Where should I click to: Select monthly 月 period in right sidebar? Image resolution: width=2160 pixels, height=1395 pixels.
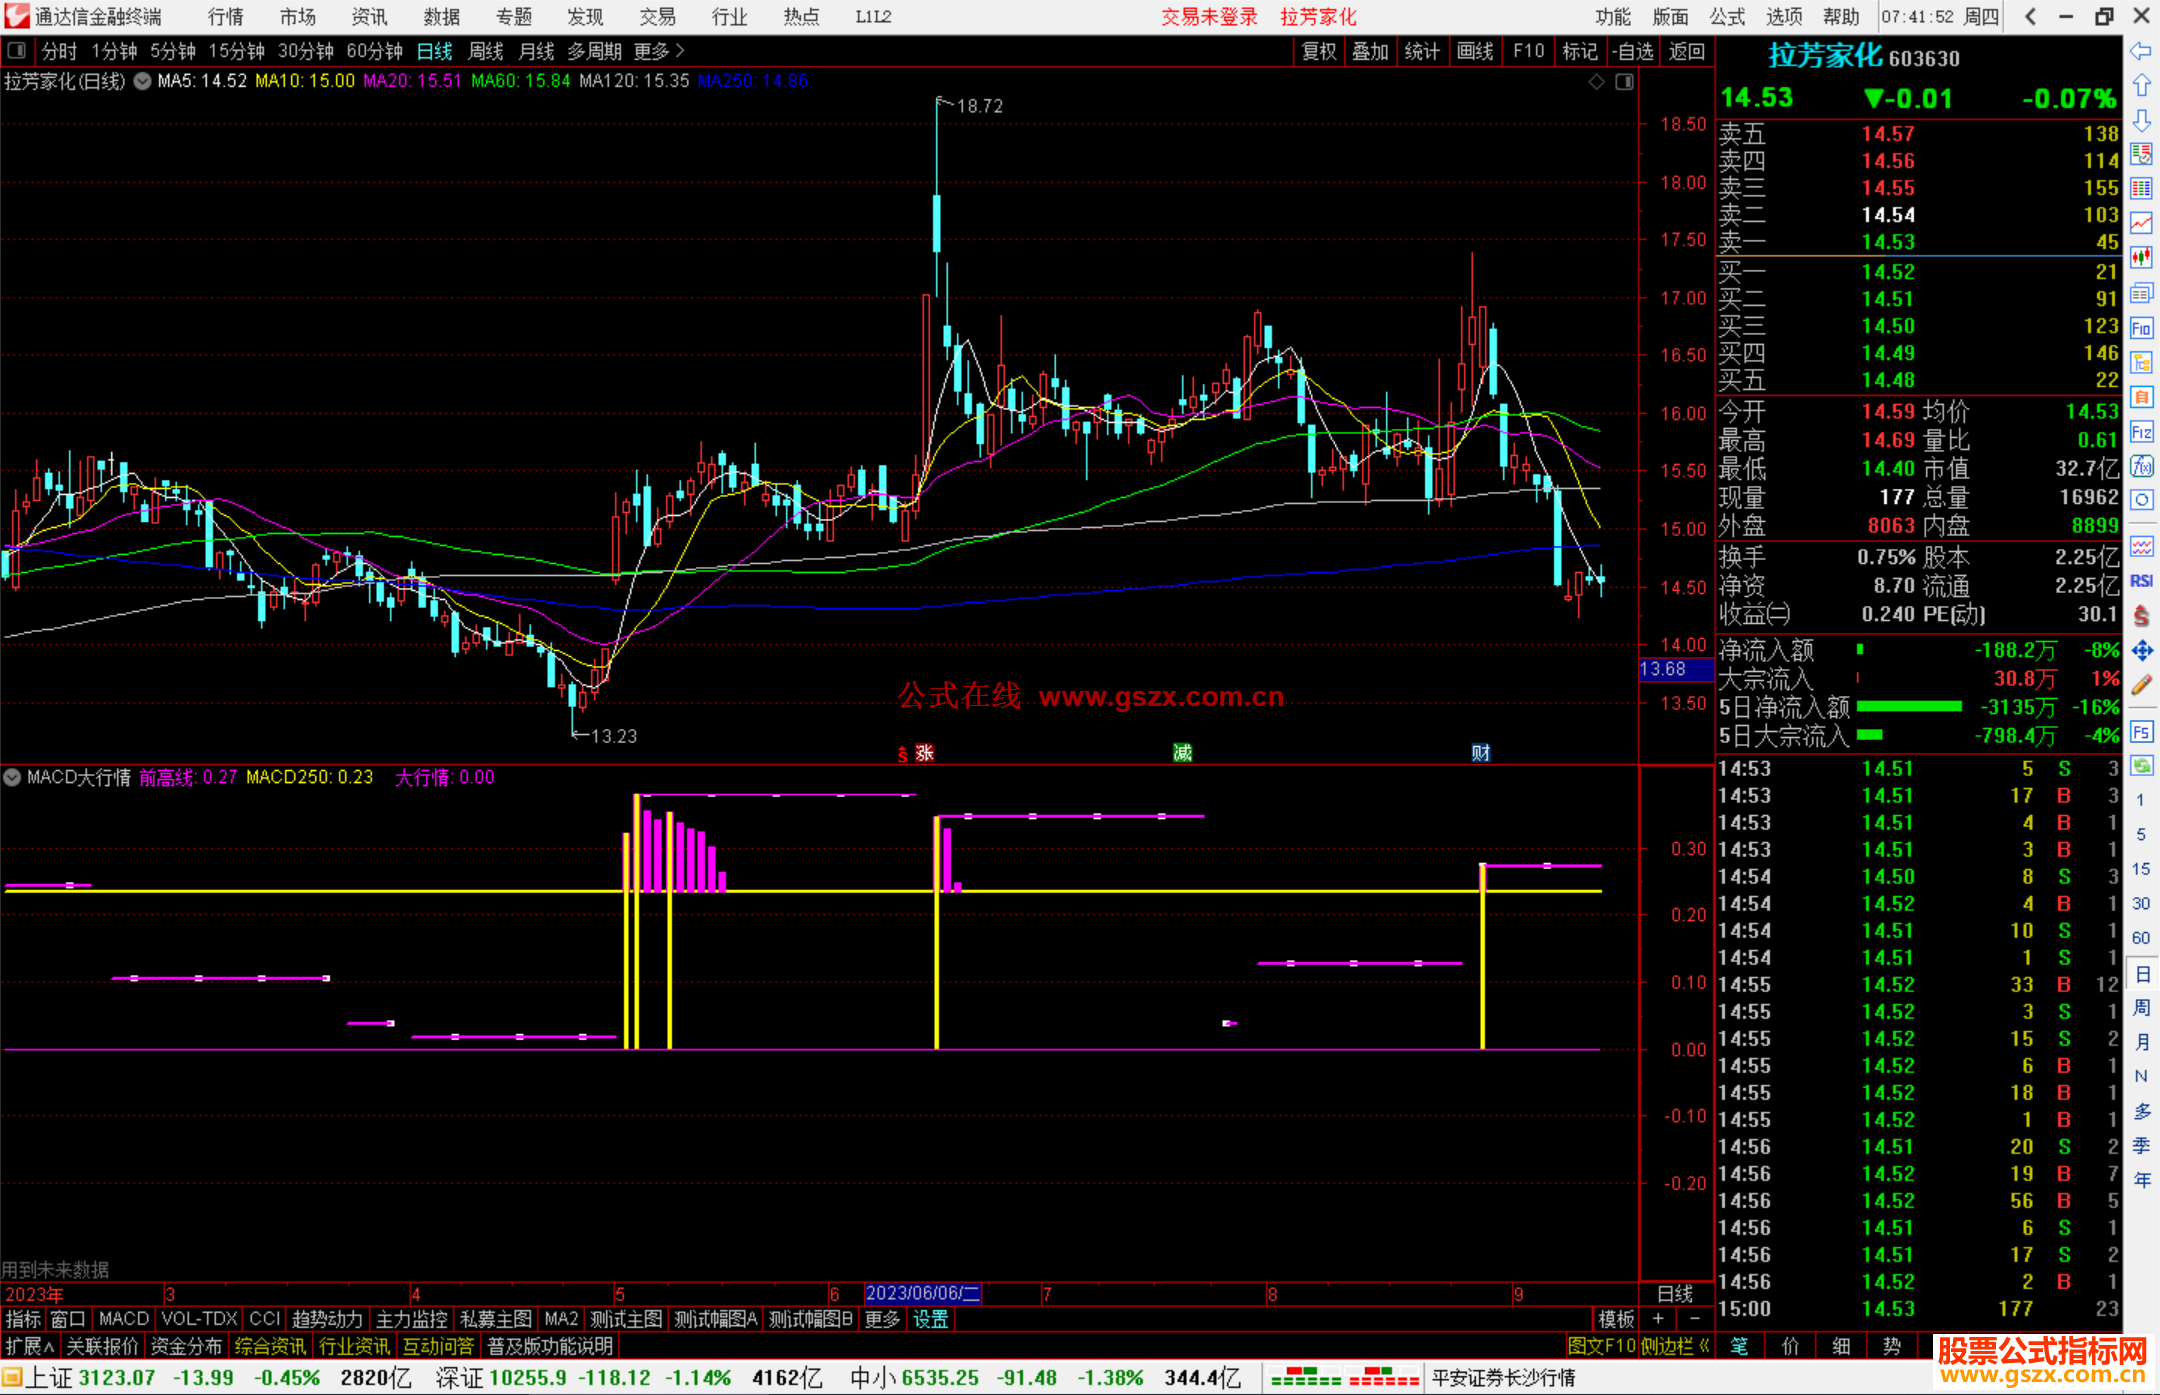click(x=2142, y=1042)
